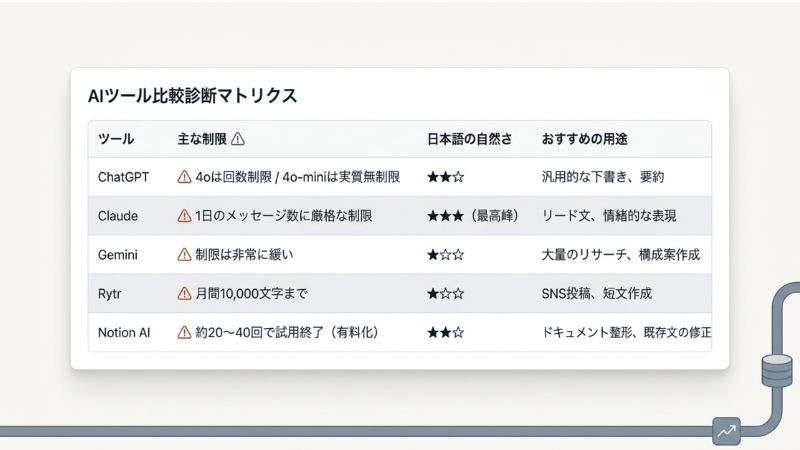The width and height of the screenshot is (800, 450).
Task: Select the Notion AI tool name cell
Action: (124, 333)
